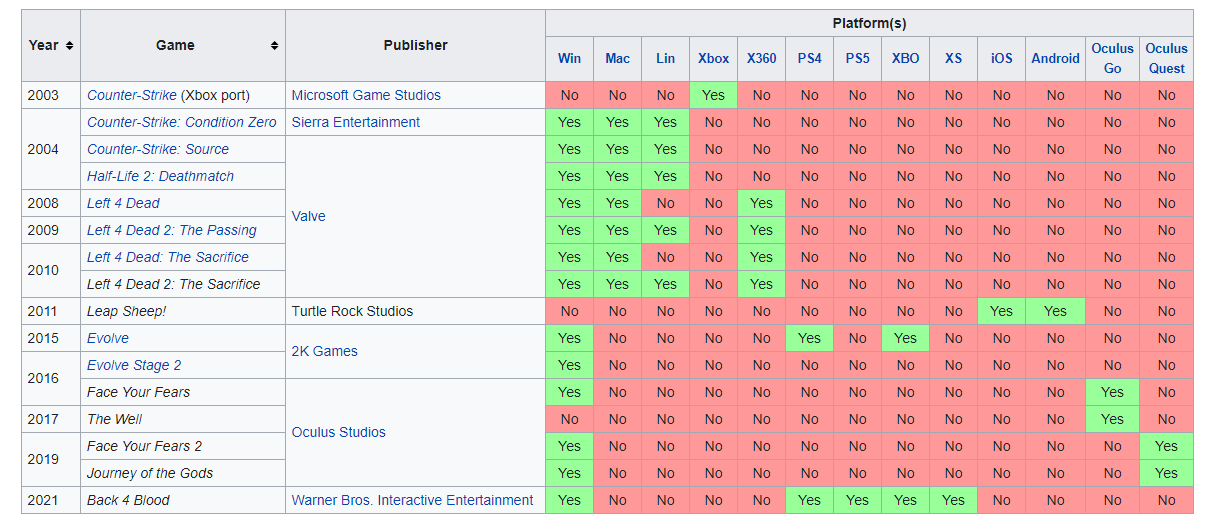Viewport: 1210px width, 529px height.
Task: Click the Evolve Stage 2 link
Action: click(134, 365)
